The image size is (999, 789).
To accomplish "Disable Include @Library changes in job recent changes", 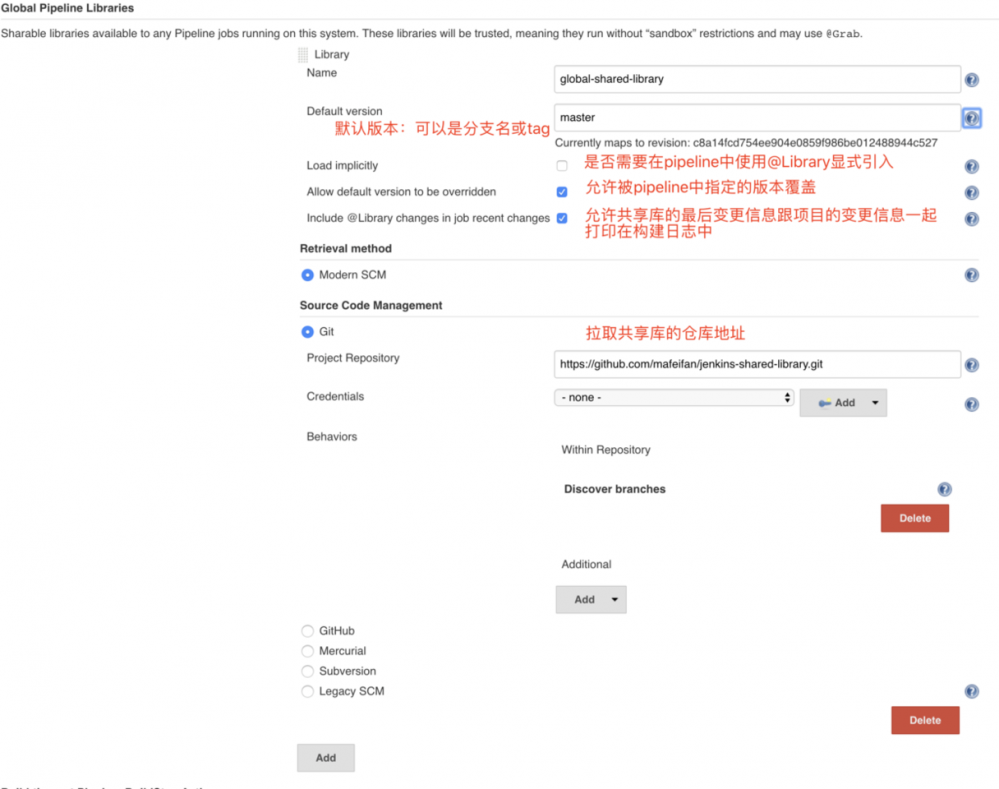I will pyautogui.click(x=562, y=218).
